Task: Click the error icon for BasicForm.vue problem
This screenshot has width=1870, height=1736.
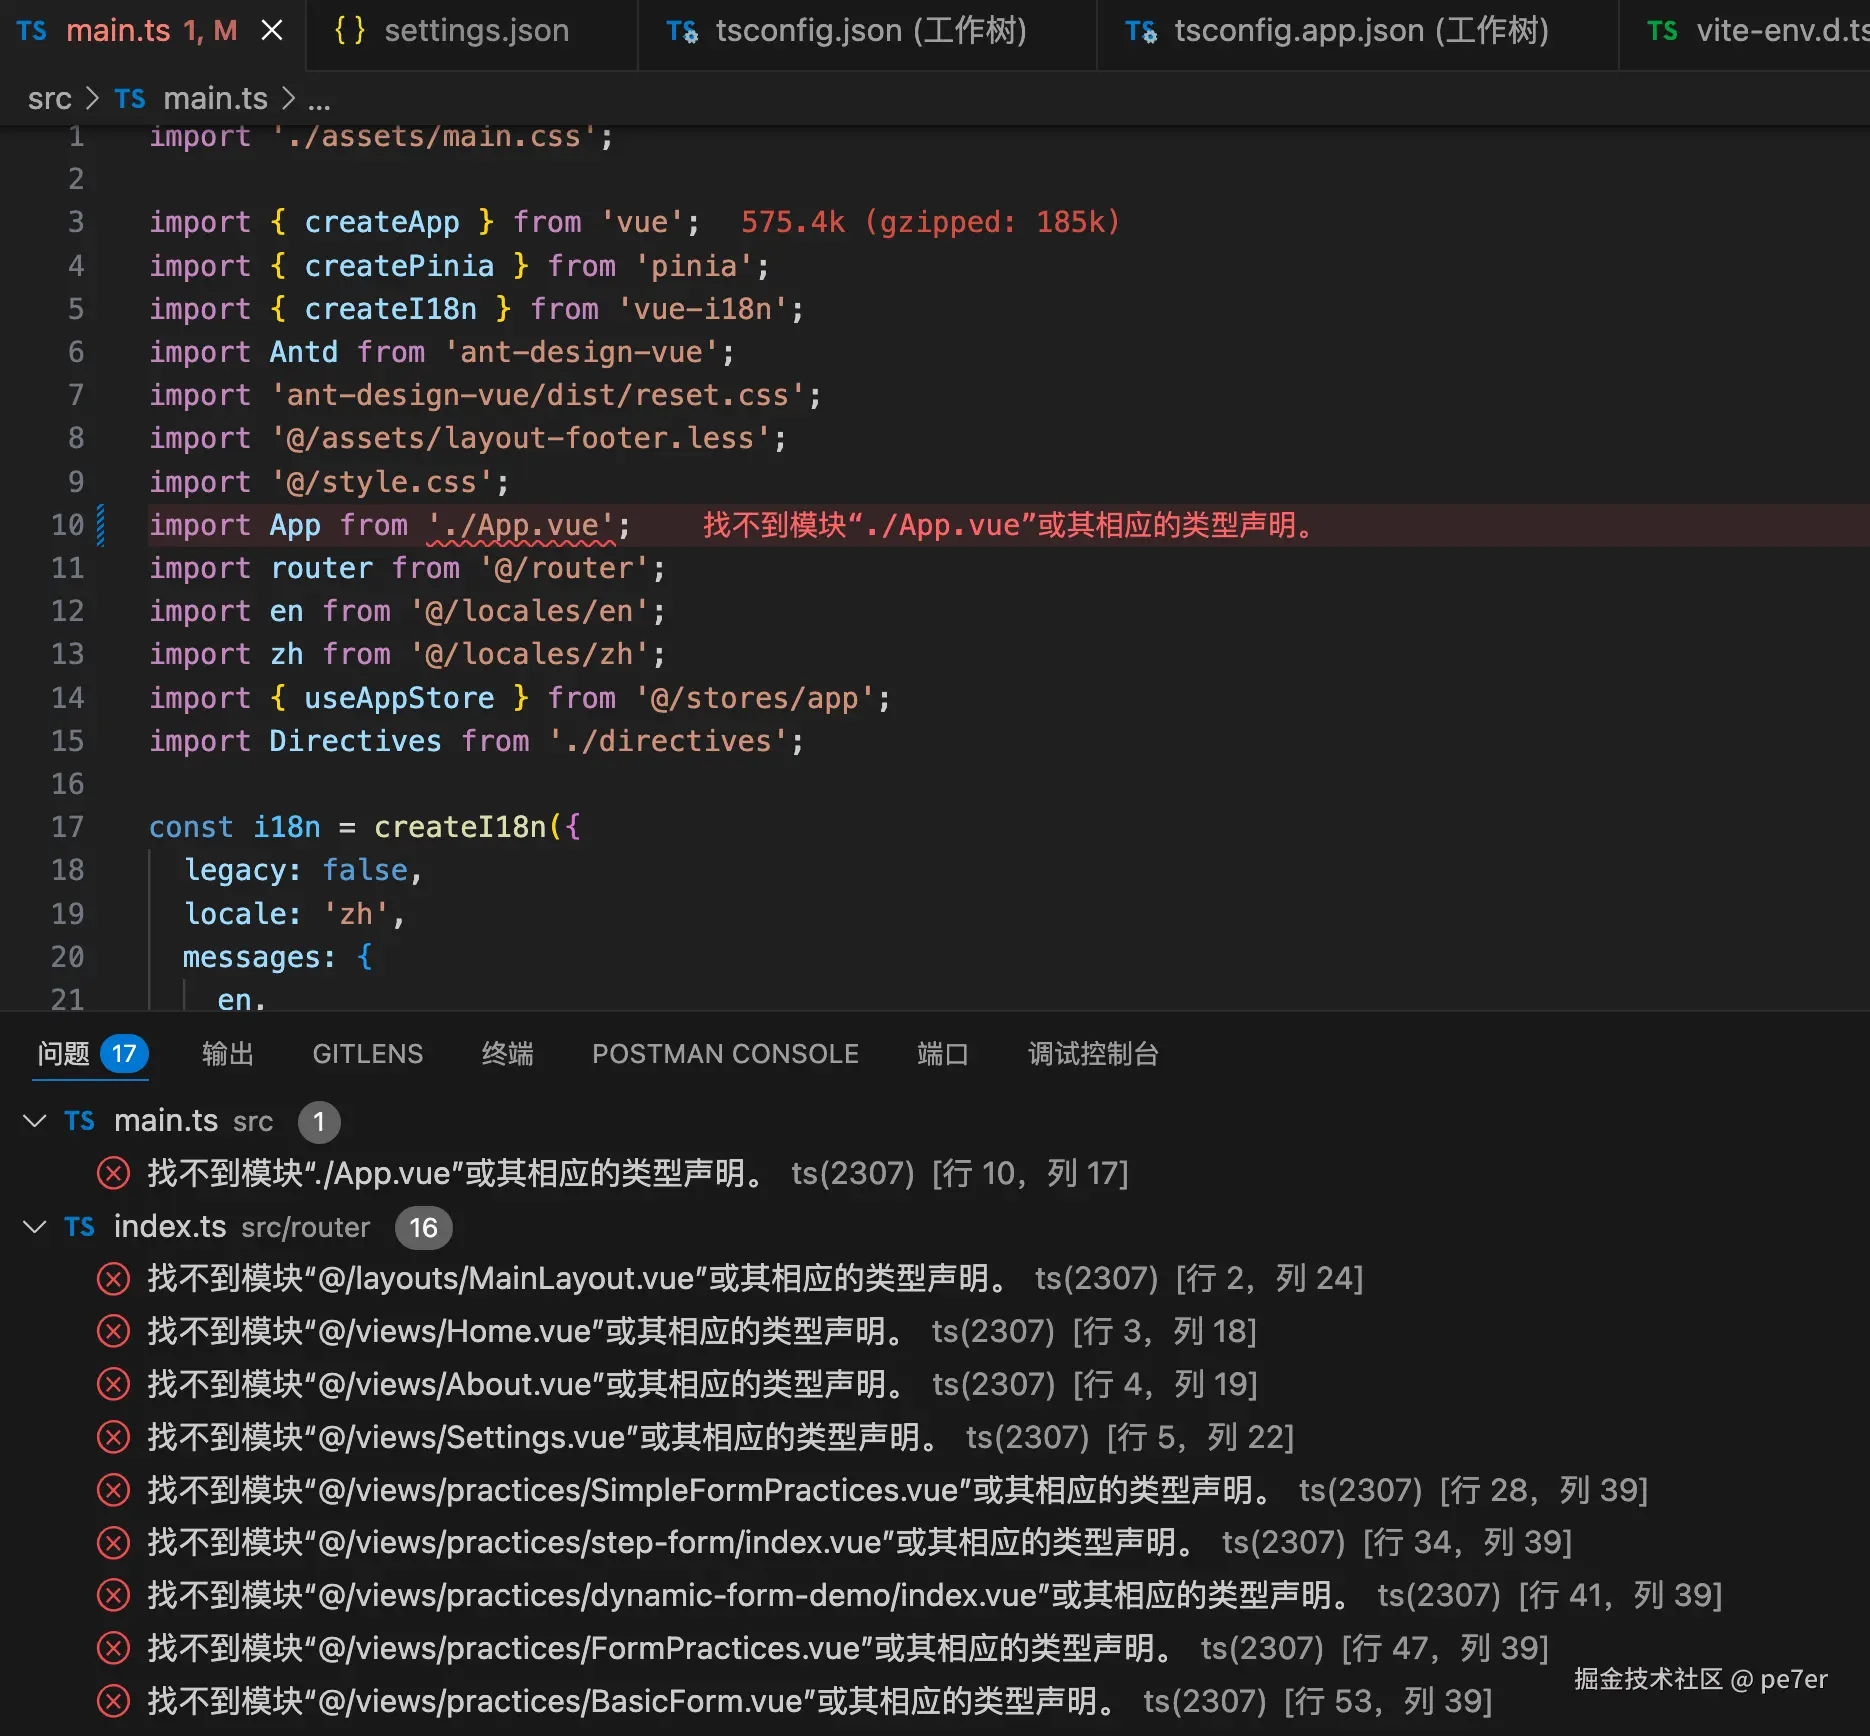Action: (113, 1702)
